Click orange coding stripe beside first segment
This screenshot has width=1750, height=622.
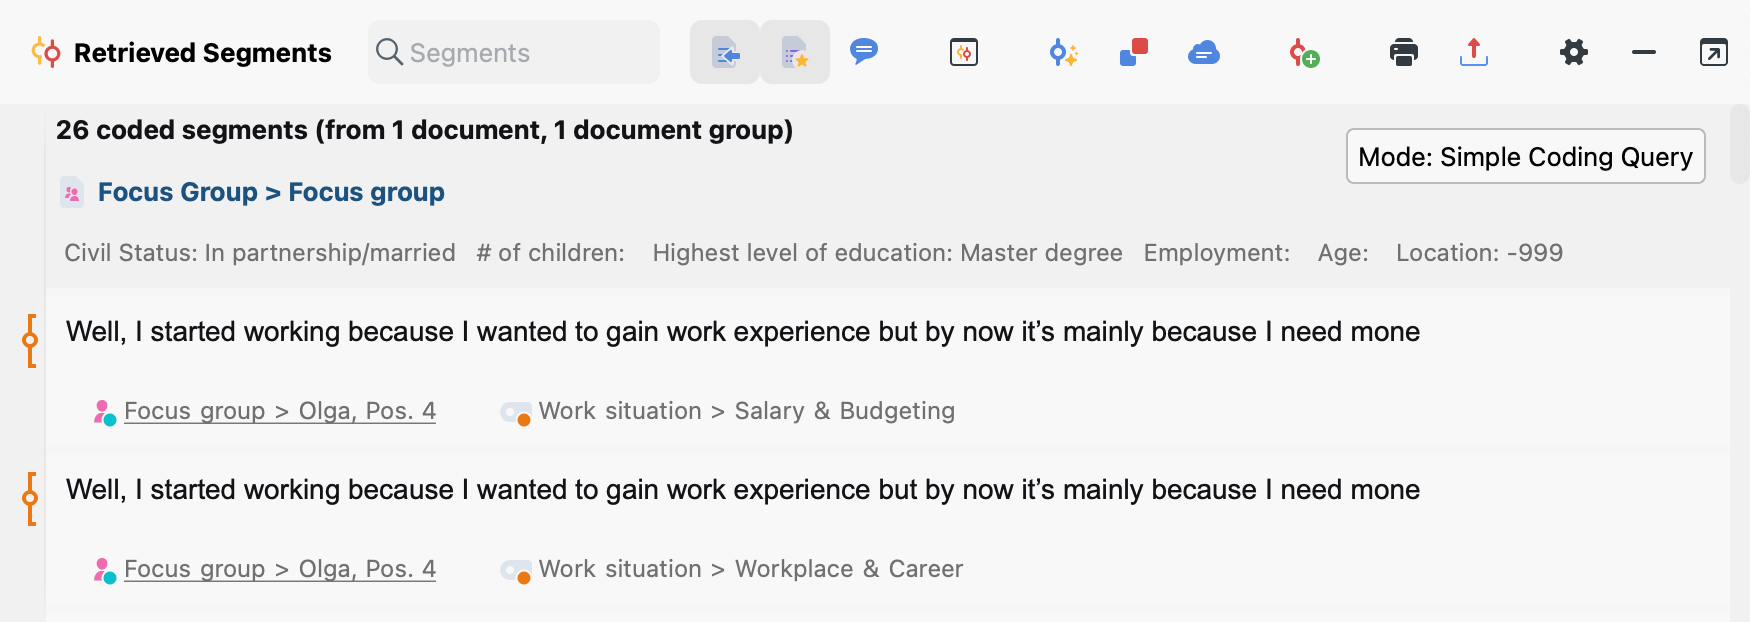tap(30, 340)
